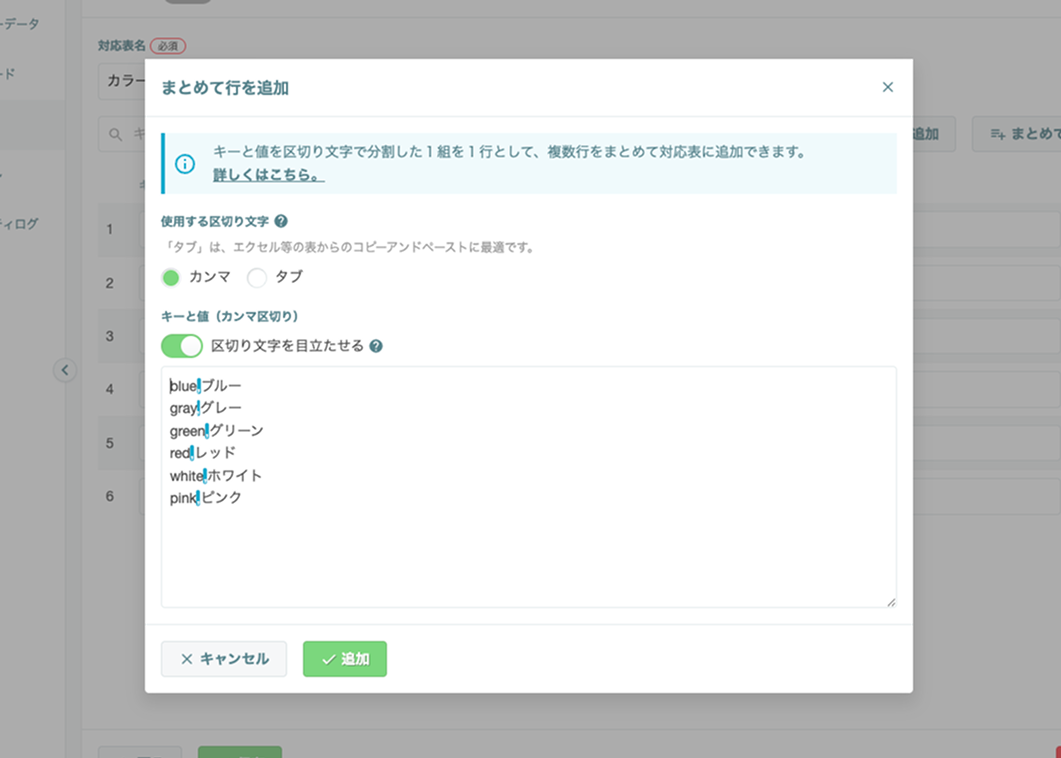This screenshot has height=758, width=1061.
Task: Click the info circle icon in the banner
Action: [185, 164]
